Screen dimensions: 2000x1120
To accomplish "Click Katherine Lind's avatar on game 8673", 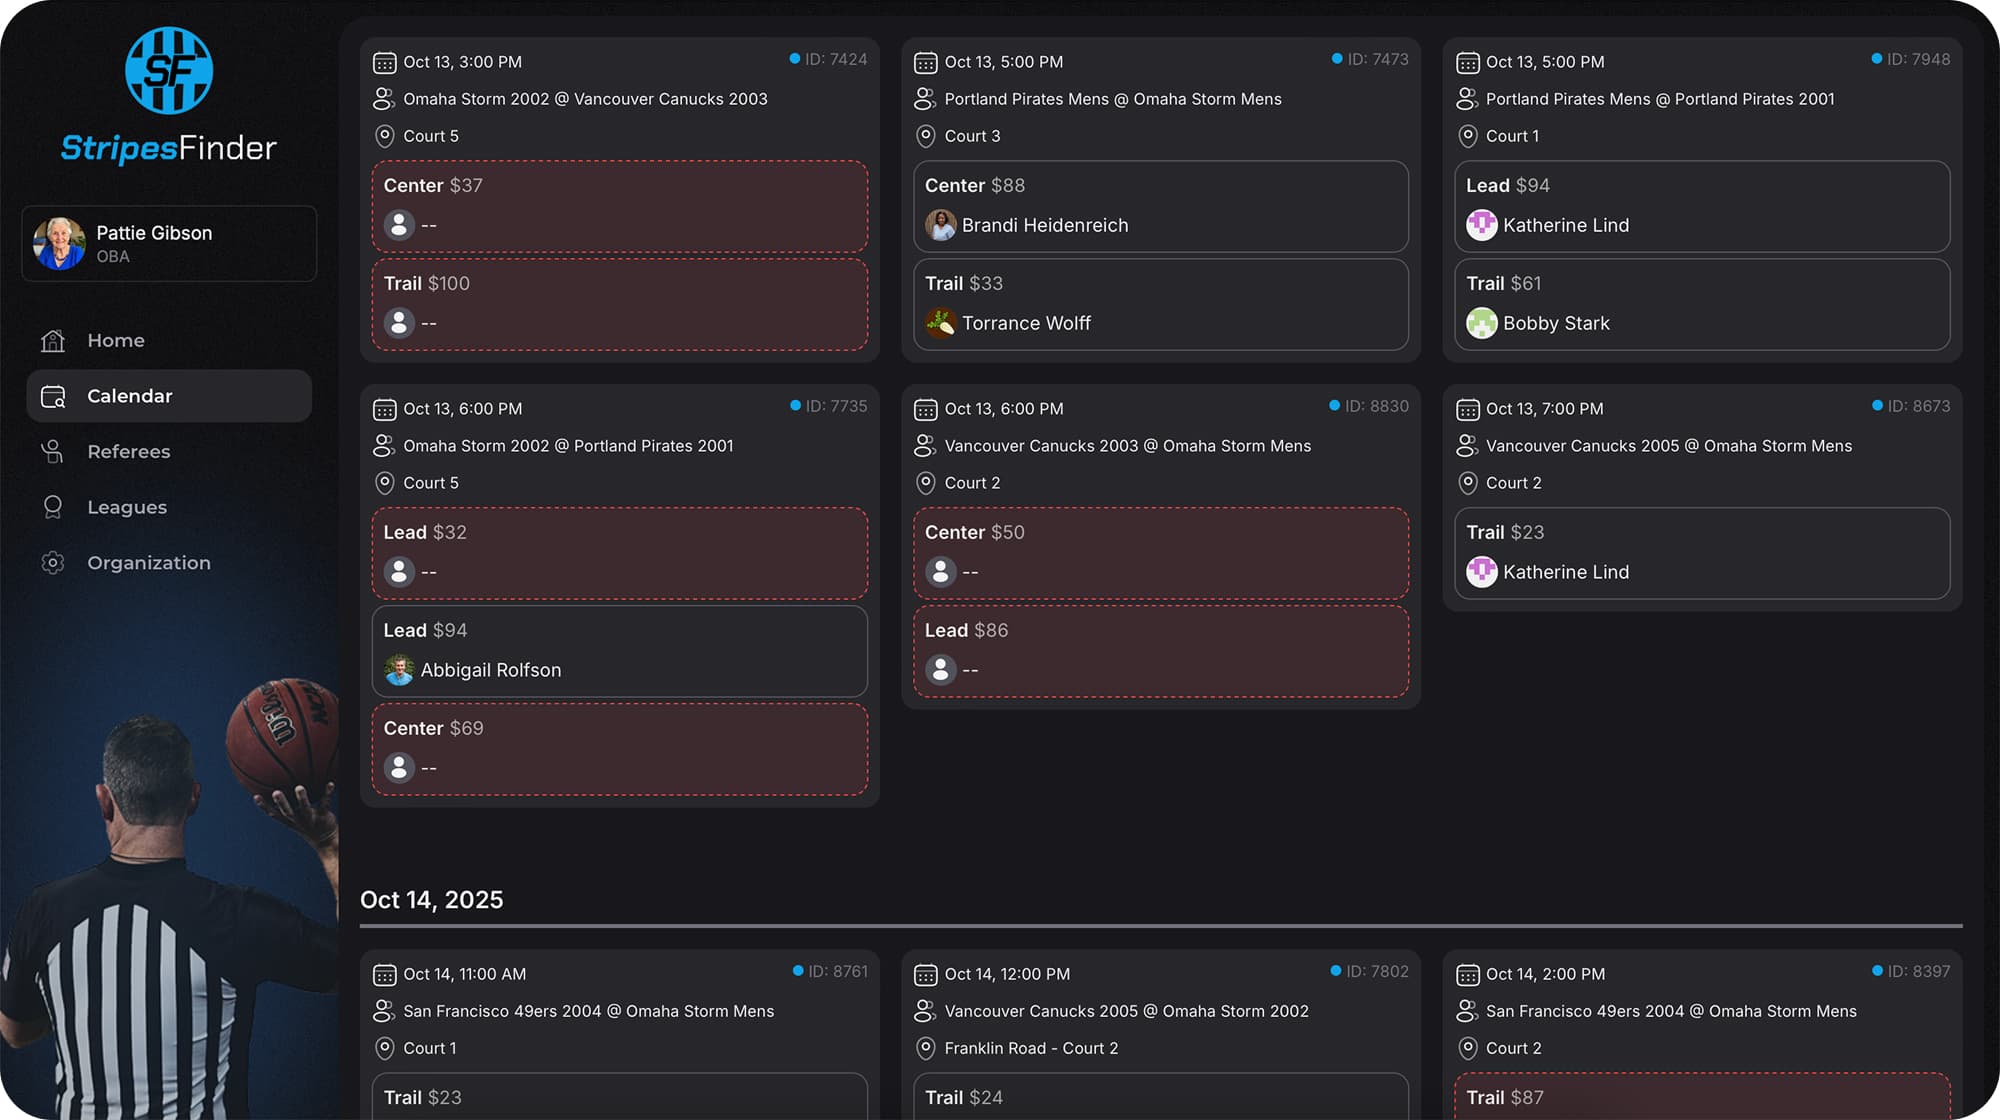I will click(x=1482, y=572).
